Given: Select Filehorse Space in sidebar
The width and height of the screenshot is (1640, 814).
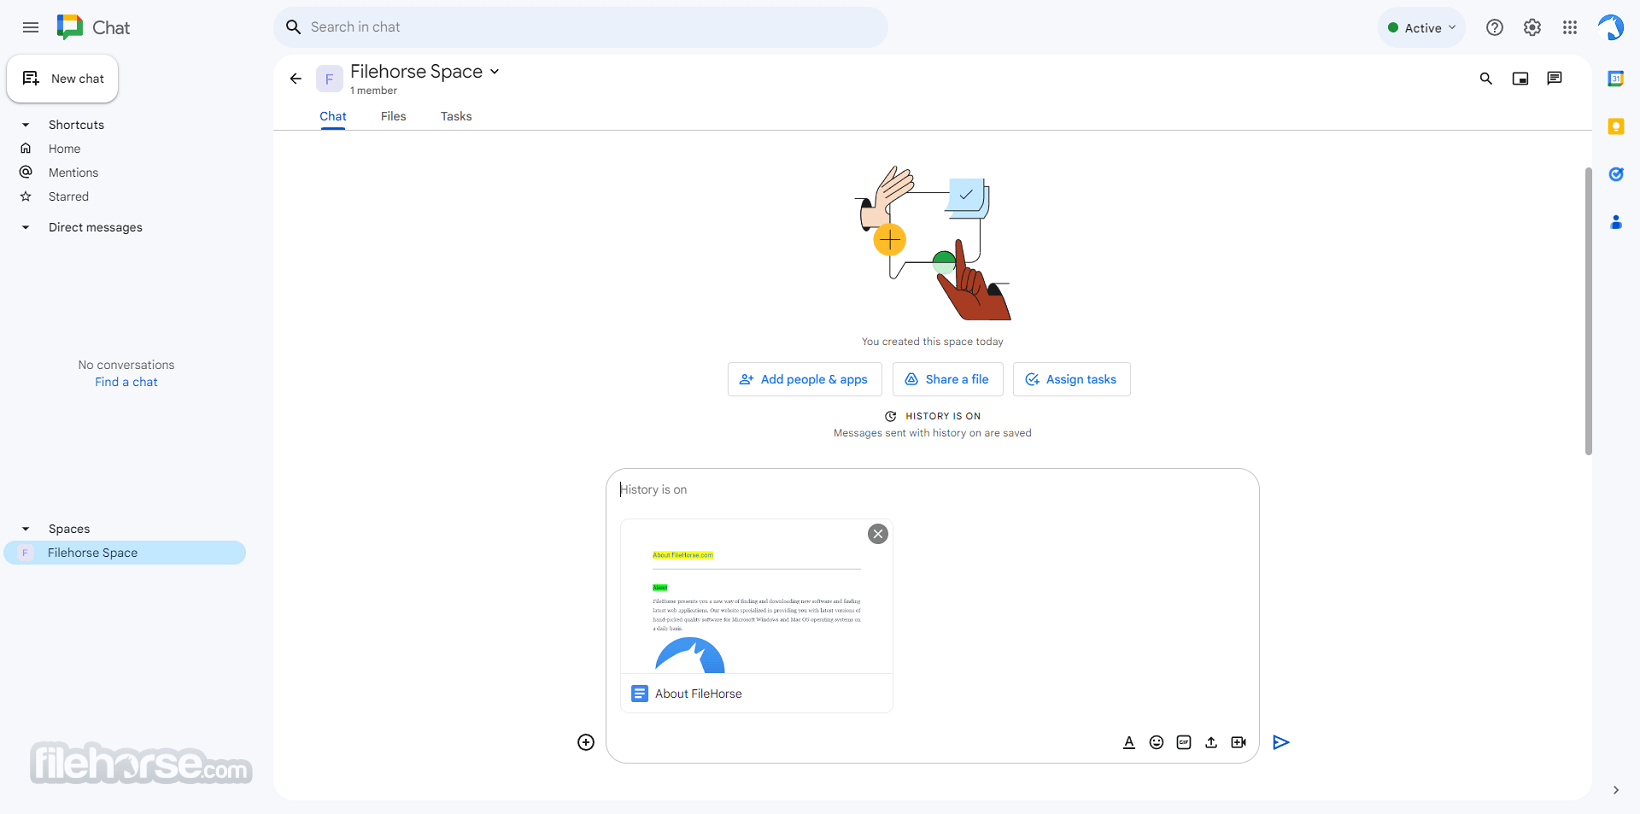Looking at the screenshot, I should click(125, 553).
